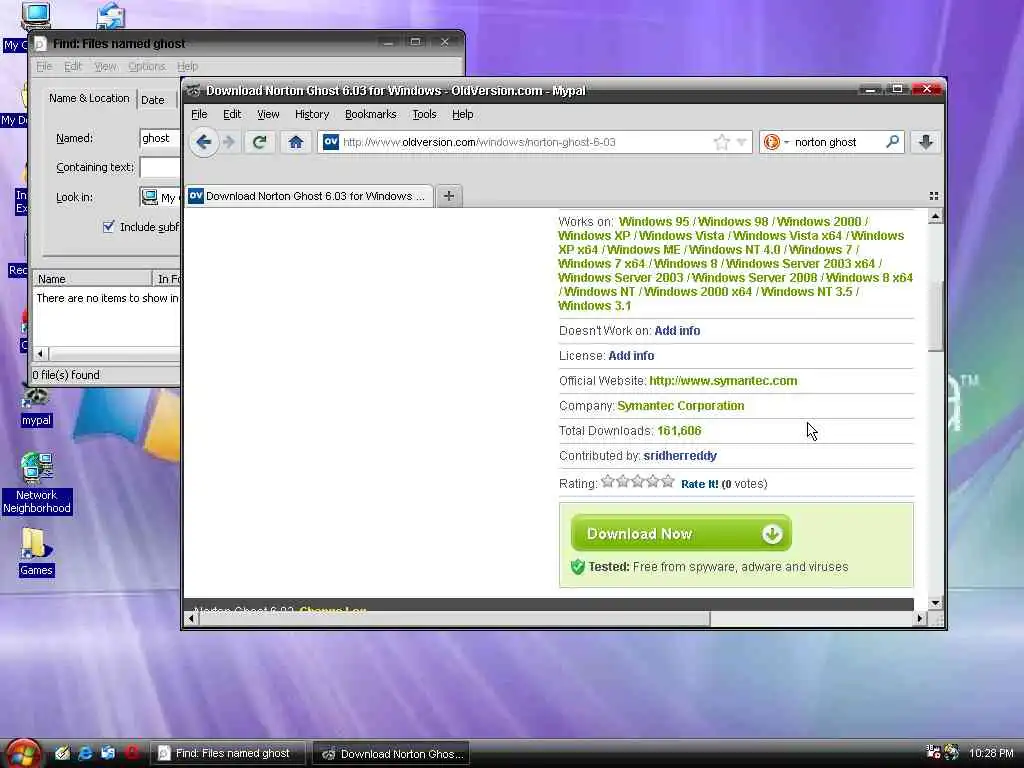This screenshot has height=768, width=1024.
Task: Click the Windows Start orb
Action: pyautogui.click(x=22, y=753)
